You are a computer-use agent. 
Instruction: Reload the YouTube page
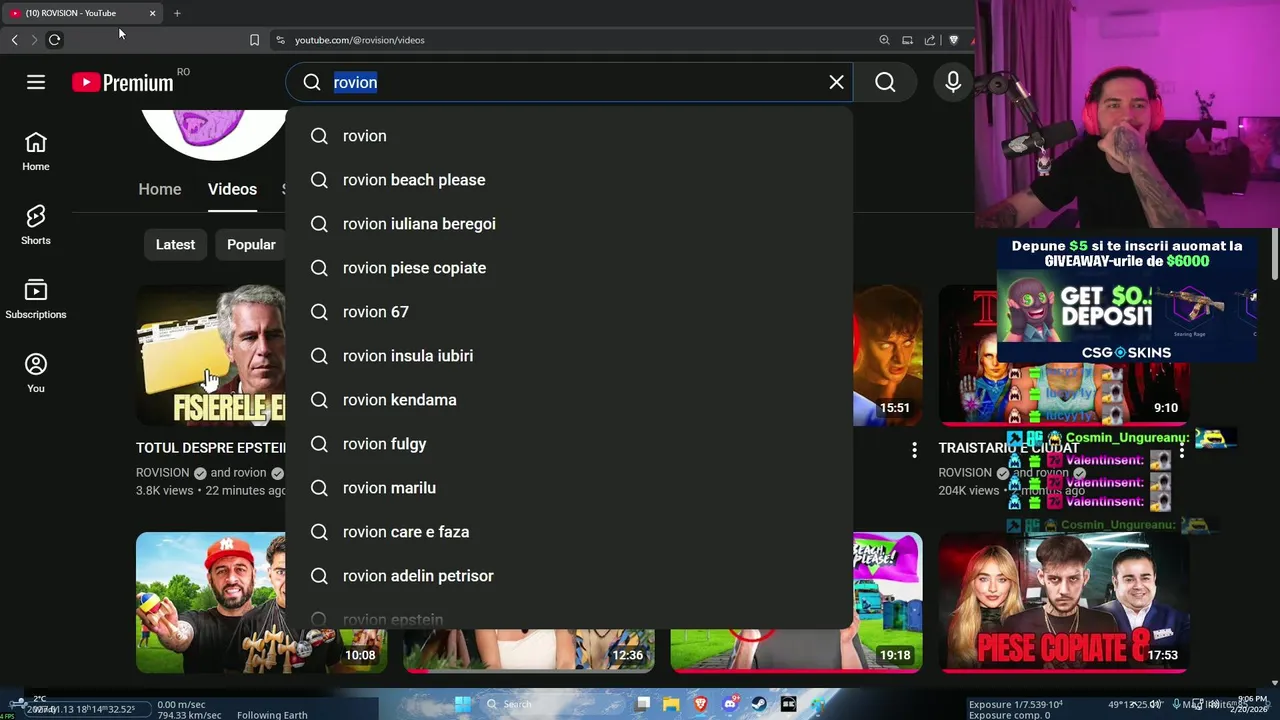pos(54,40)
